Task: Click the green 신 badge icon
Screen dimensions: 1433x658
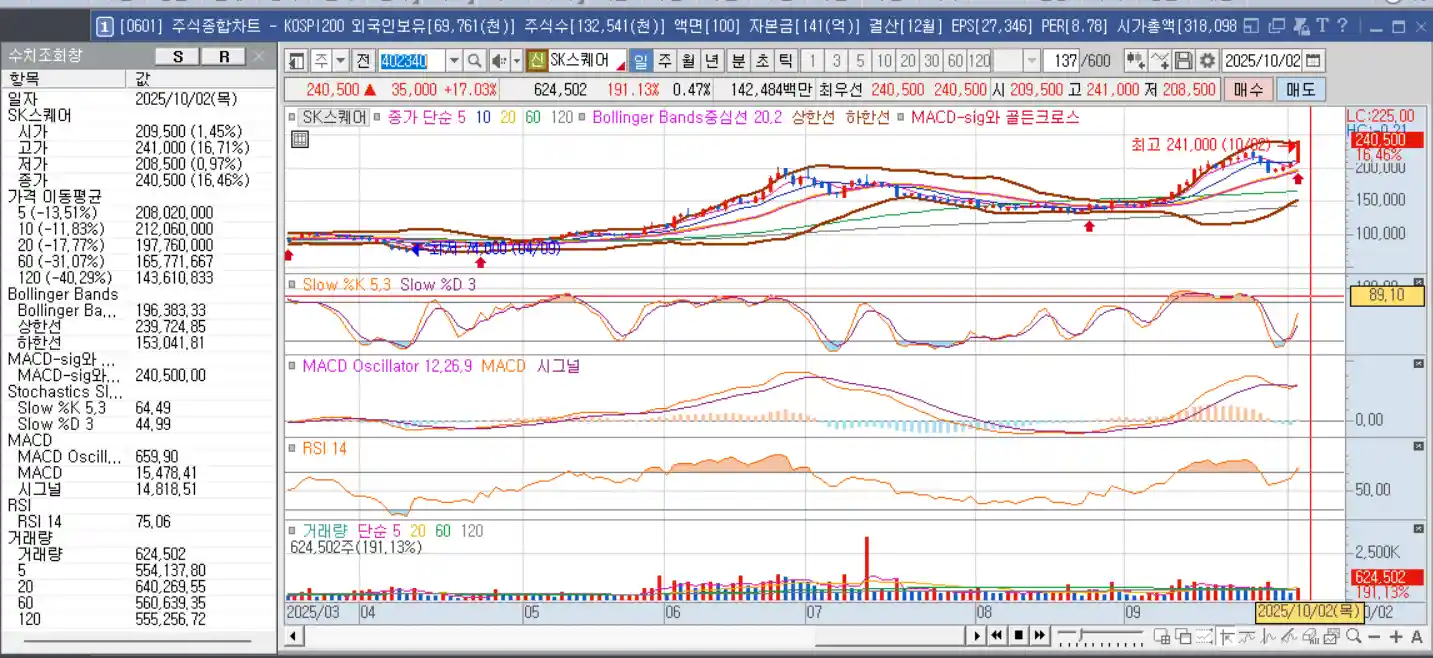Action: tap(537, 61)
